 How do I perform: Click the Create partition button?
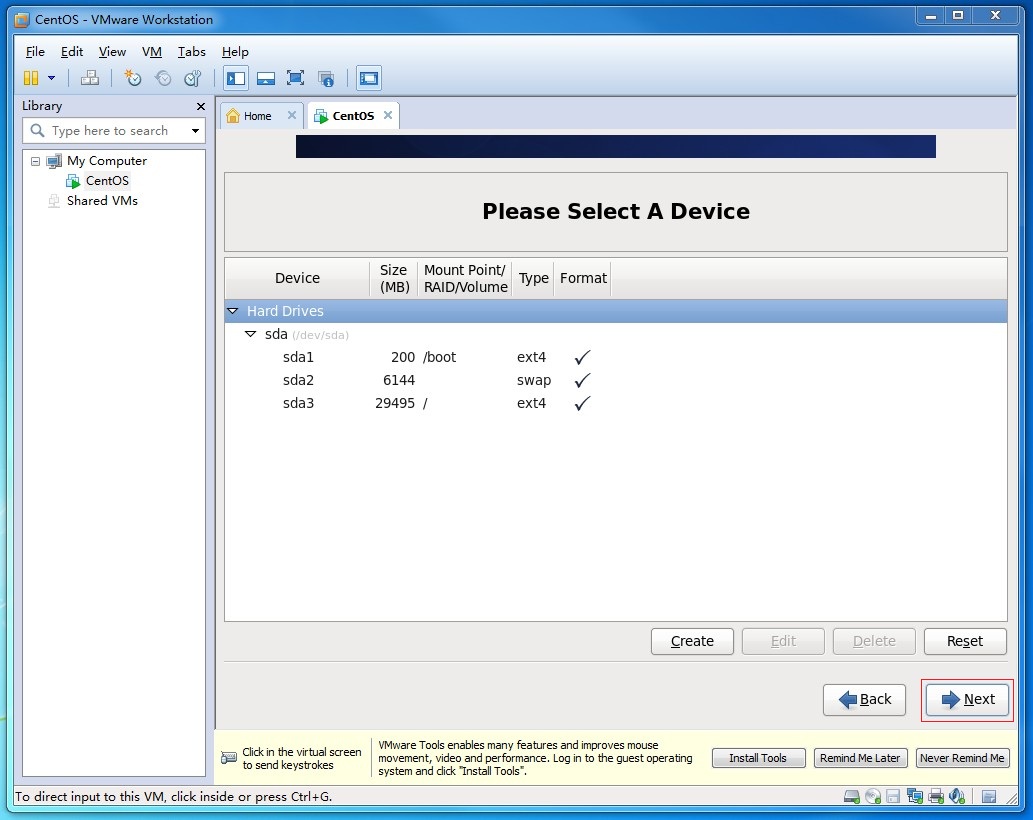click(x=692, y=641)
